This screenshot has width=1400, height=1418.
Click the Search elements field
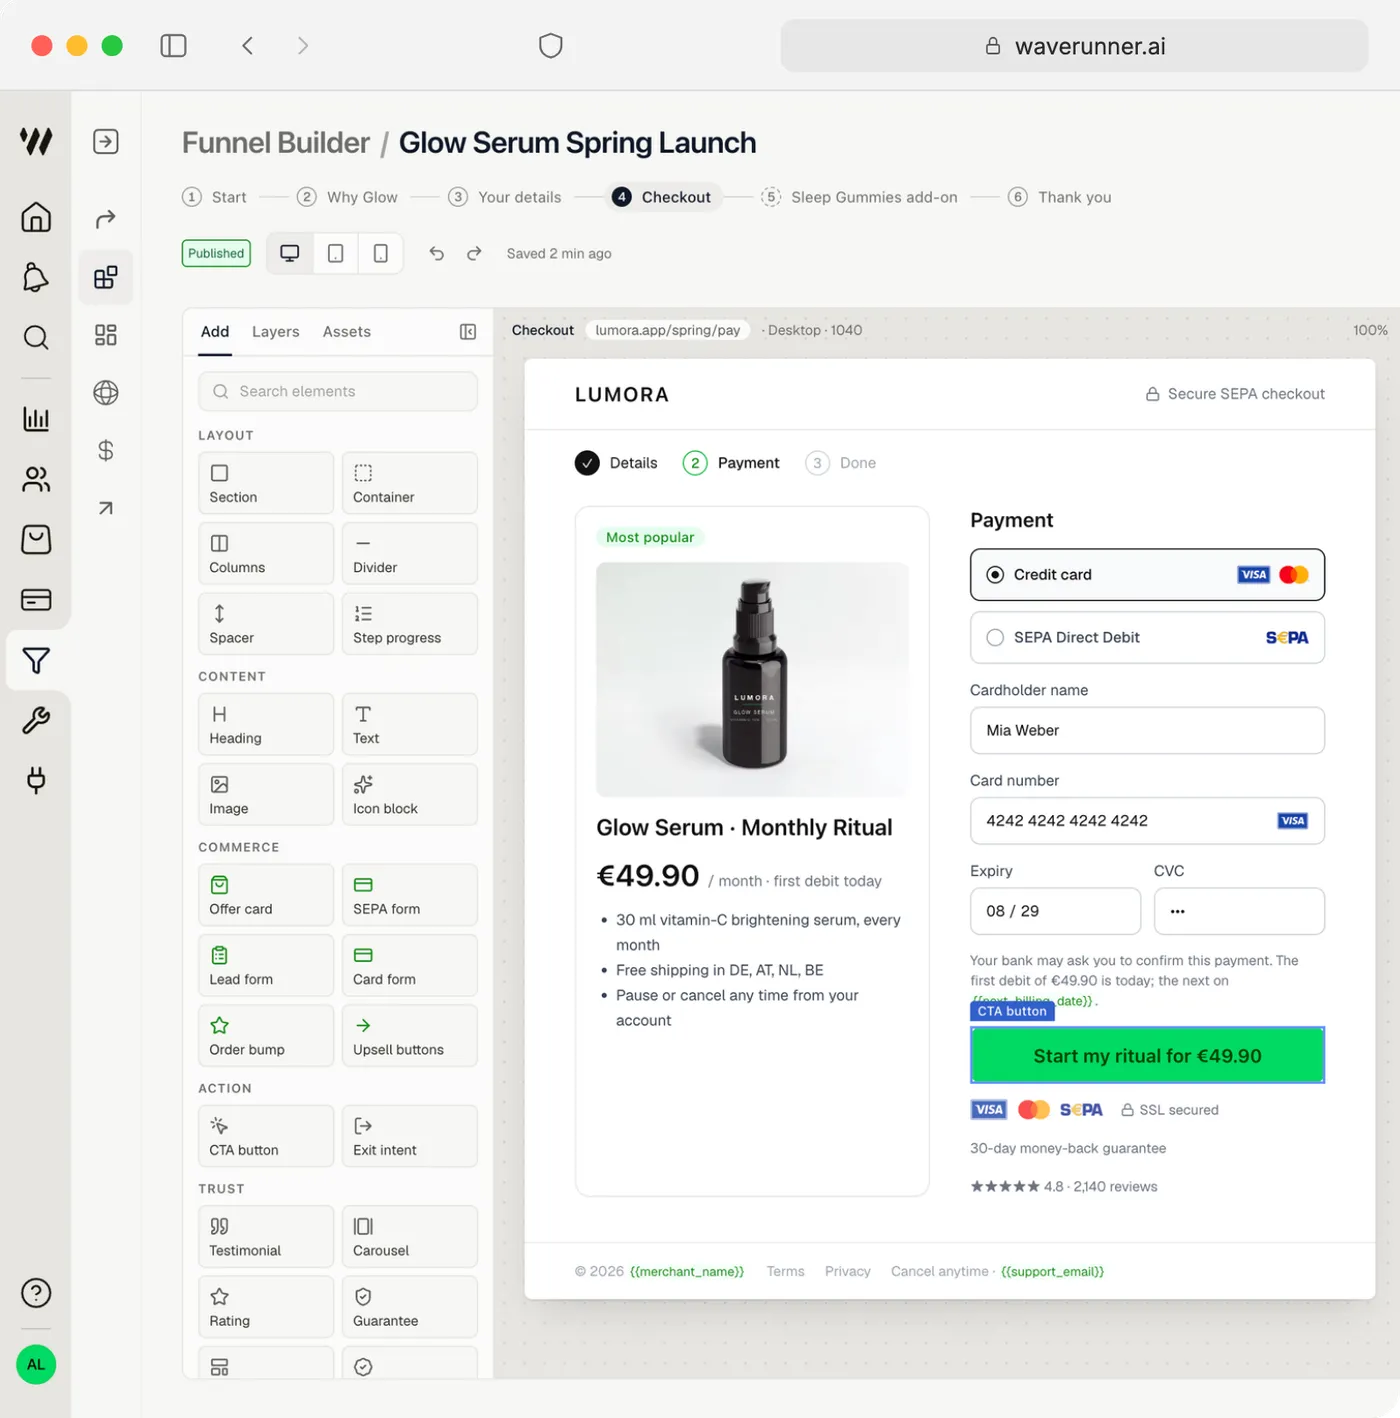tap(338, 392)
